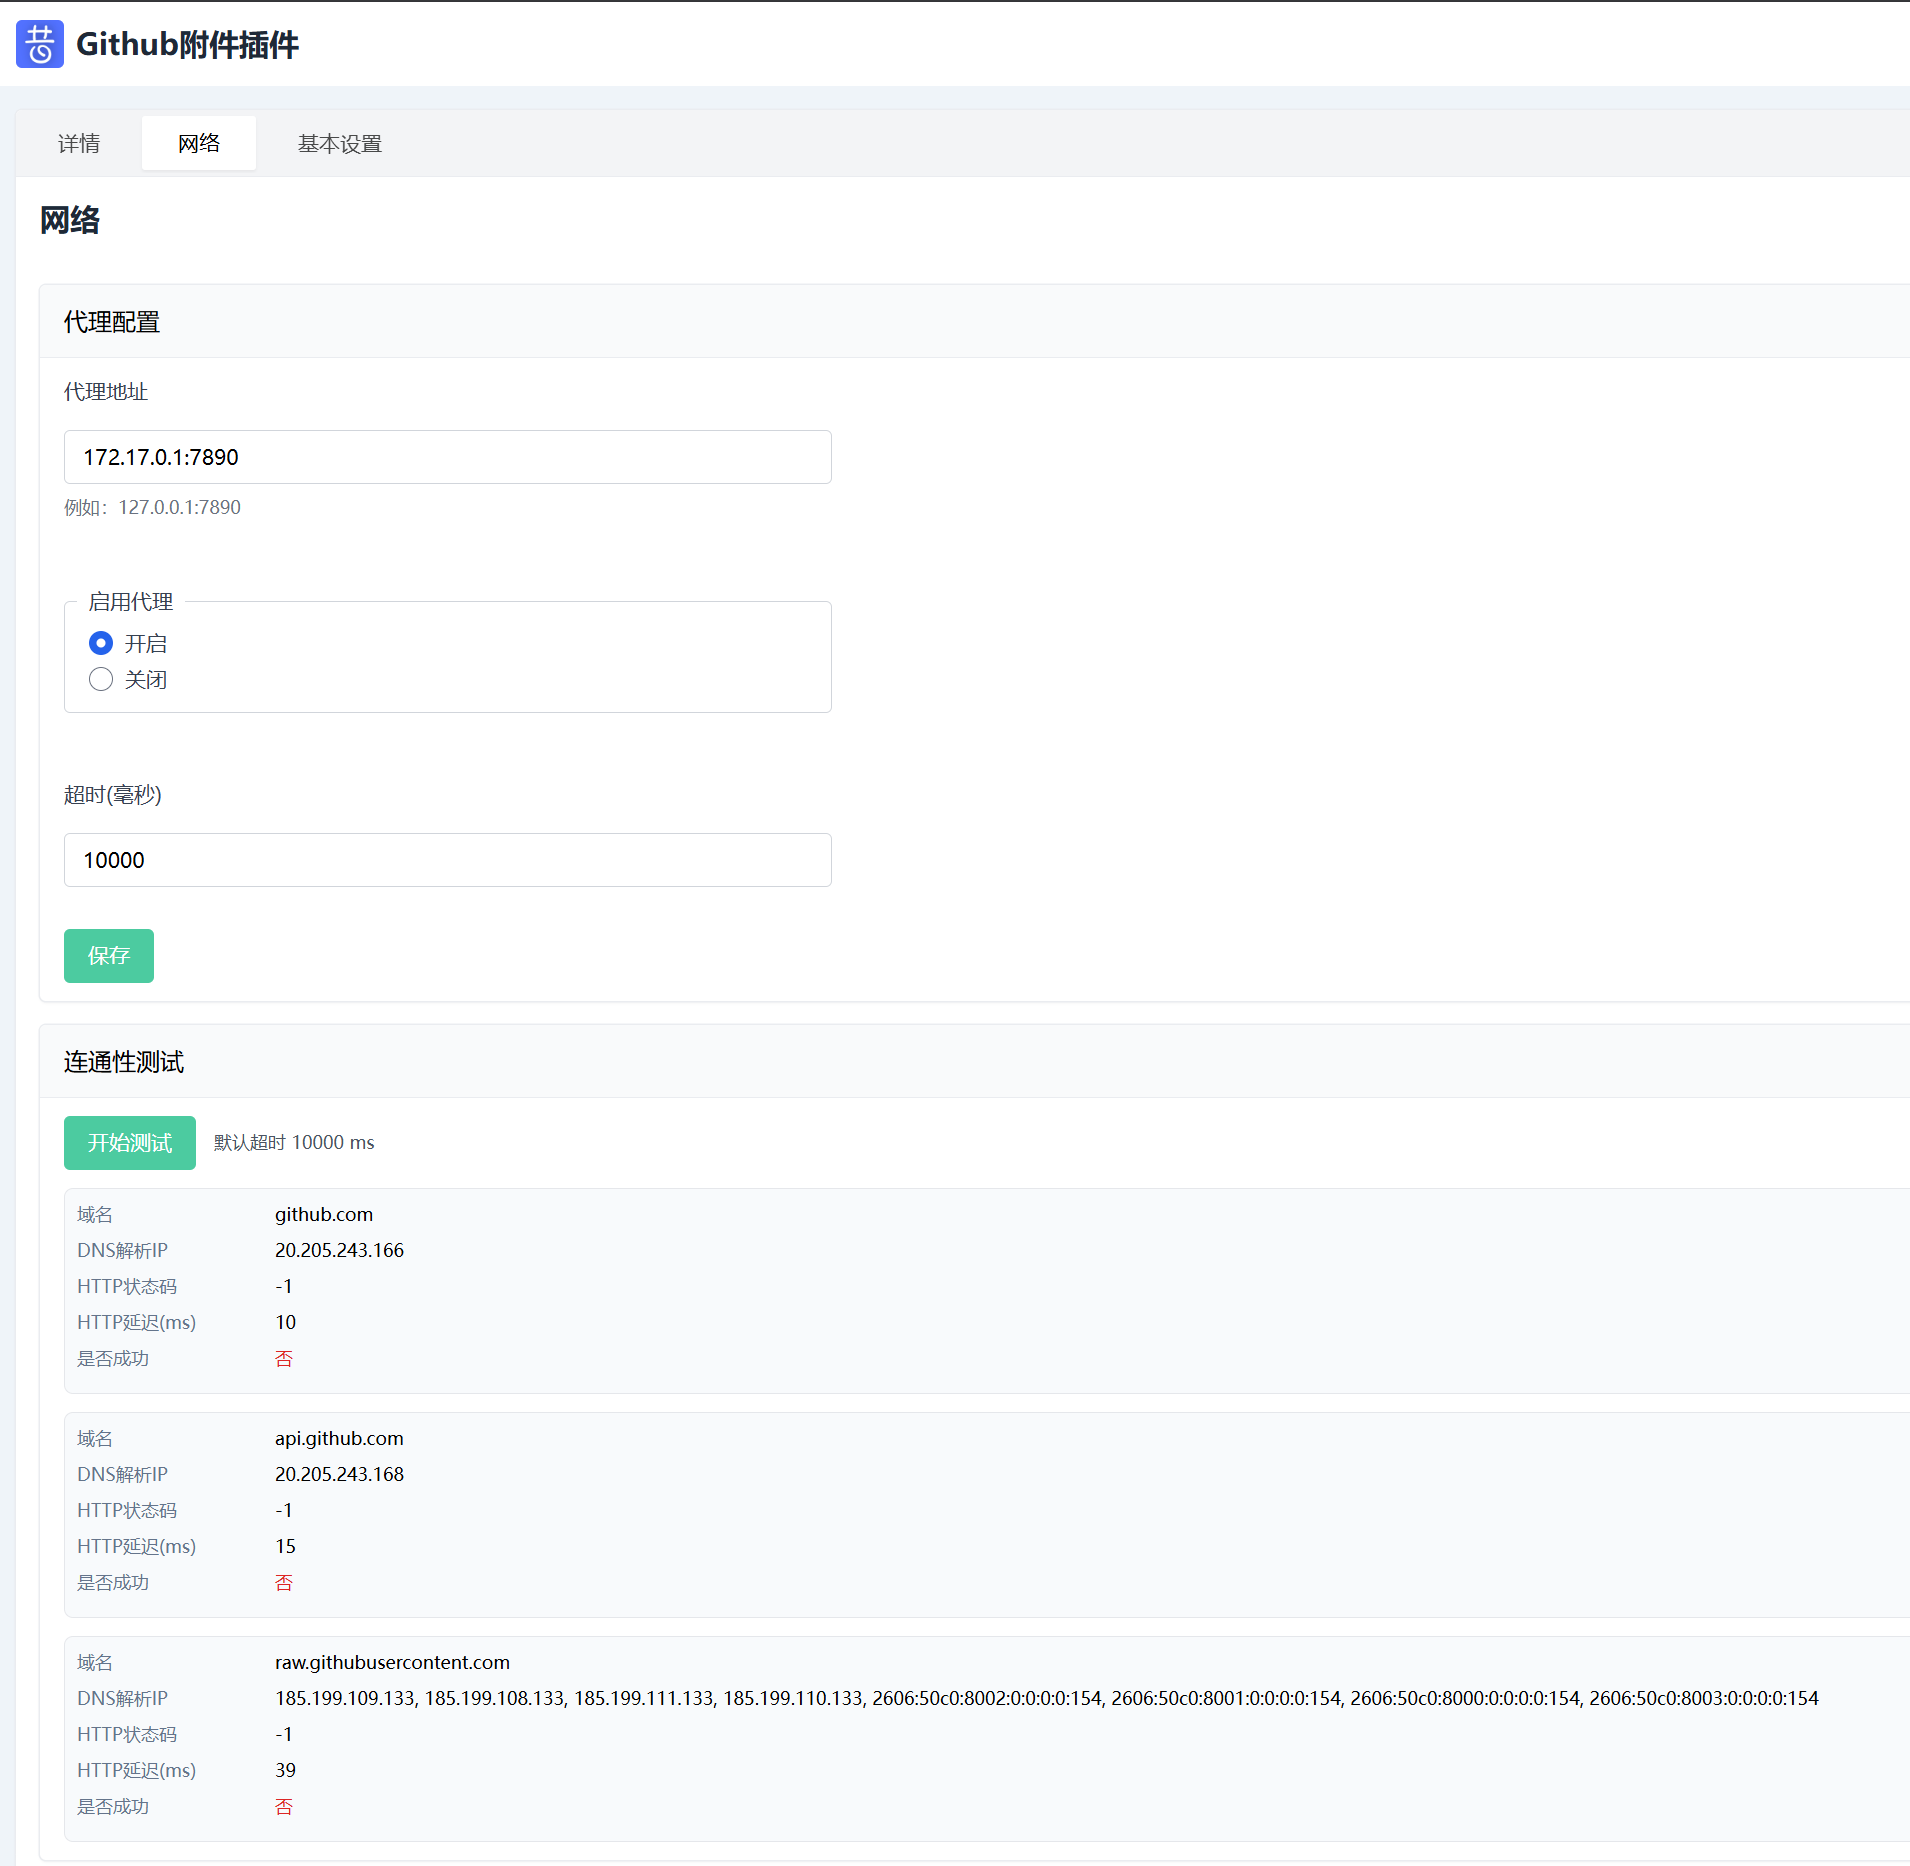Click the IP 20.205.243.166

[x=339, y=1251]
